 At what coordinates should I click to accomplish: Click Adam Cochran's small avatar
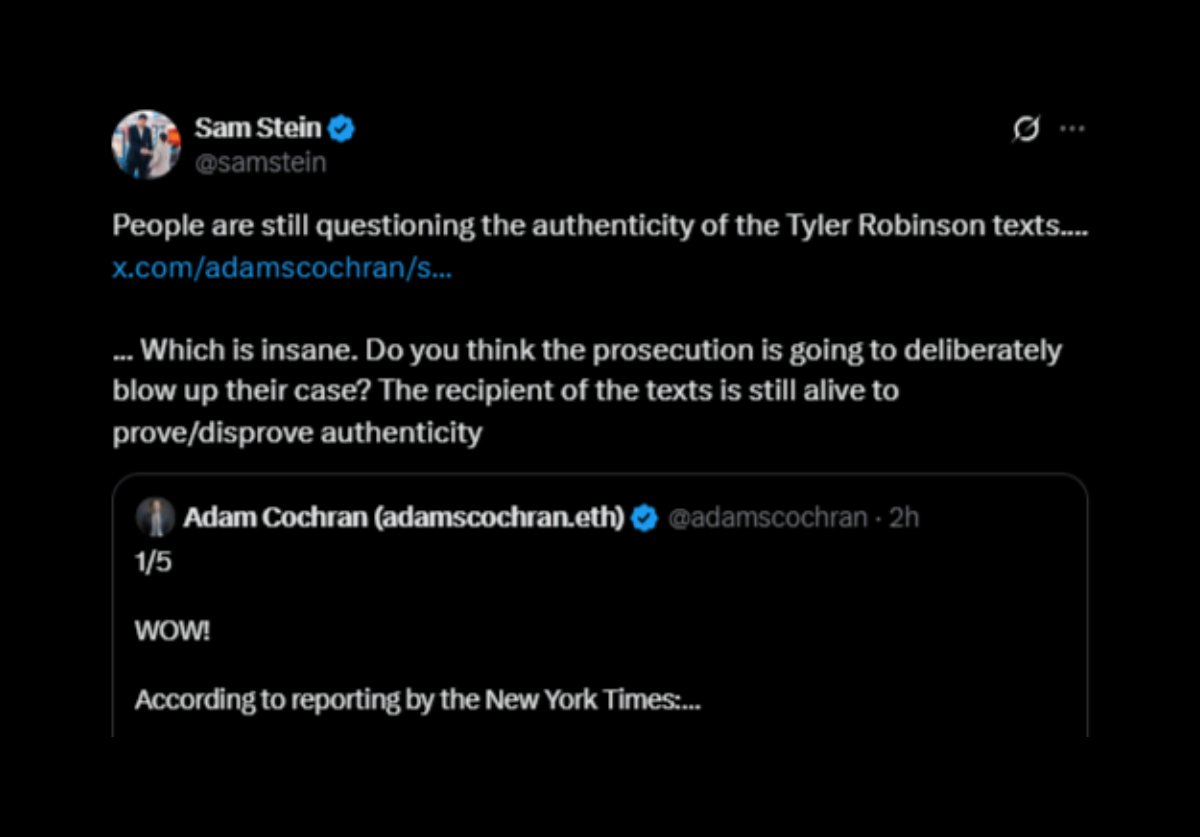pyautogui.click(x=155, y=517)
